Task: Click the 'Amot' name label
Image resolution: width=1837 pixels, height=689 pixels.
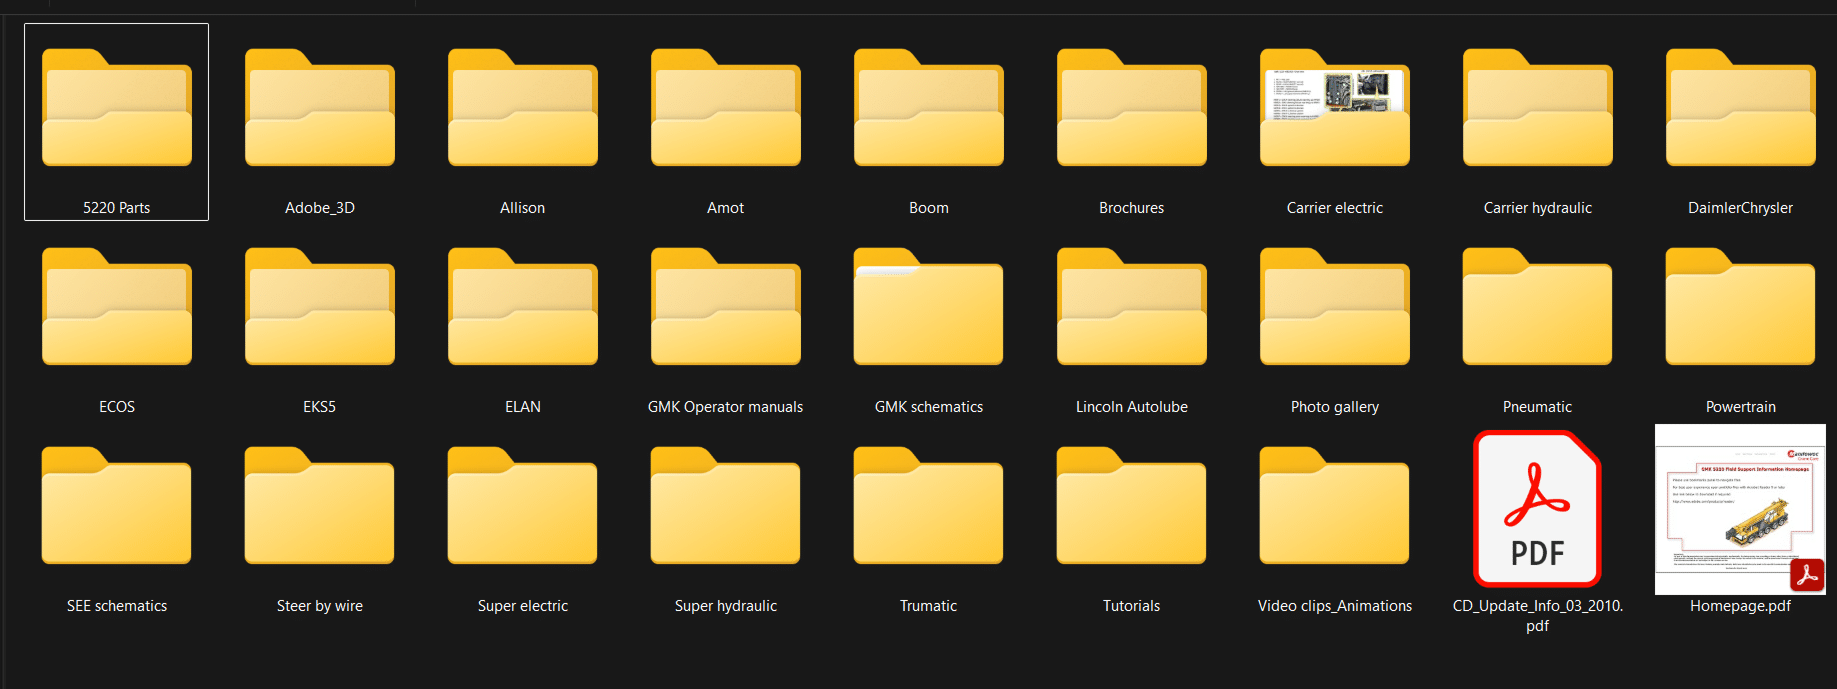Action: point(726,208)
